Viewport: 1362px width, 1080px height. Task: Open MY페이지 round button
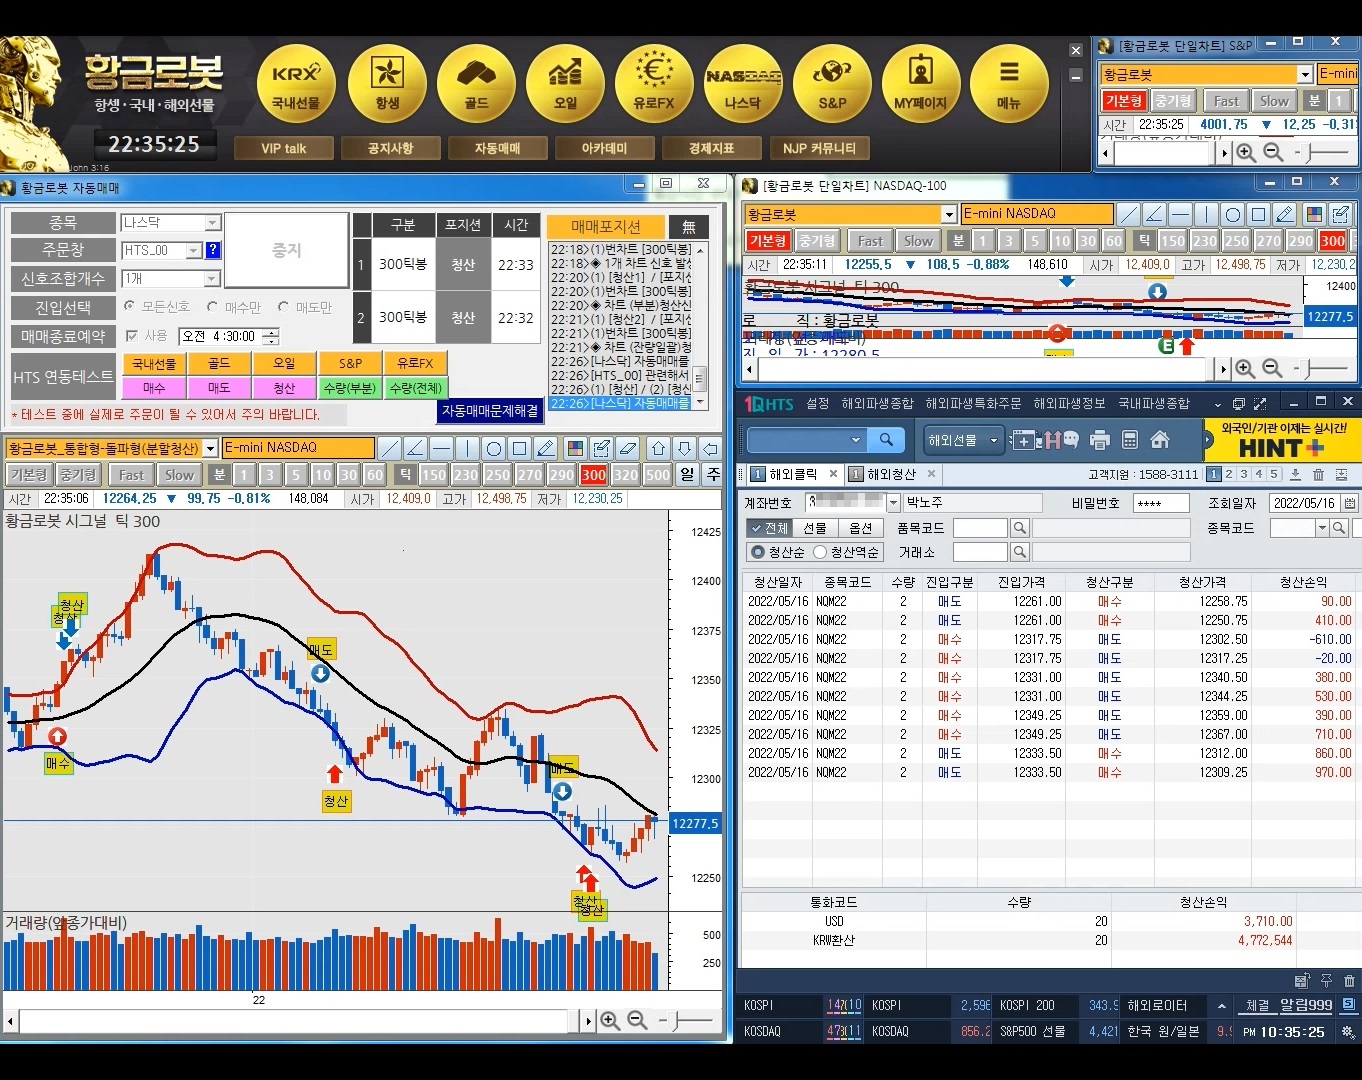click(x=921, y=84)
